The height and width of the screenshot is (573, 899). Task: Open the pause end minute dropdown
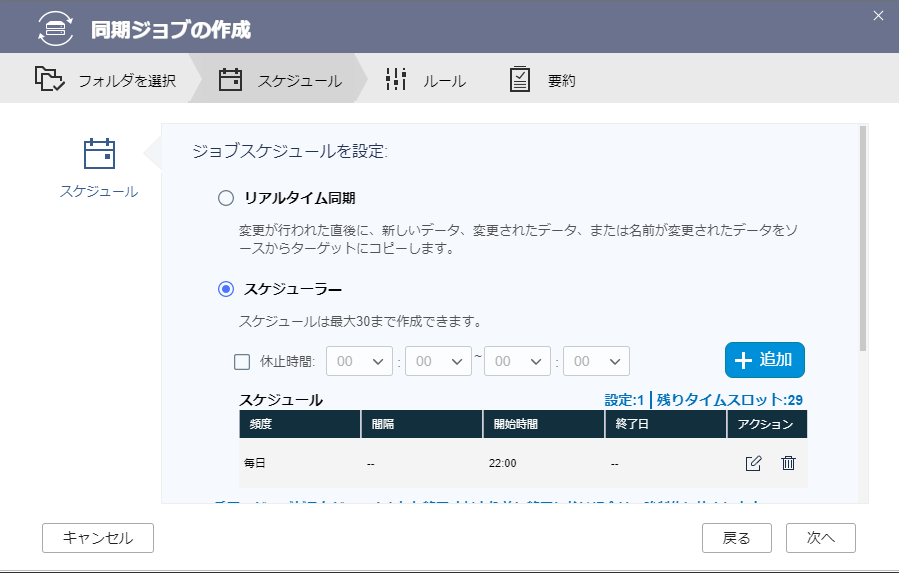pos(596,362)
